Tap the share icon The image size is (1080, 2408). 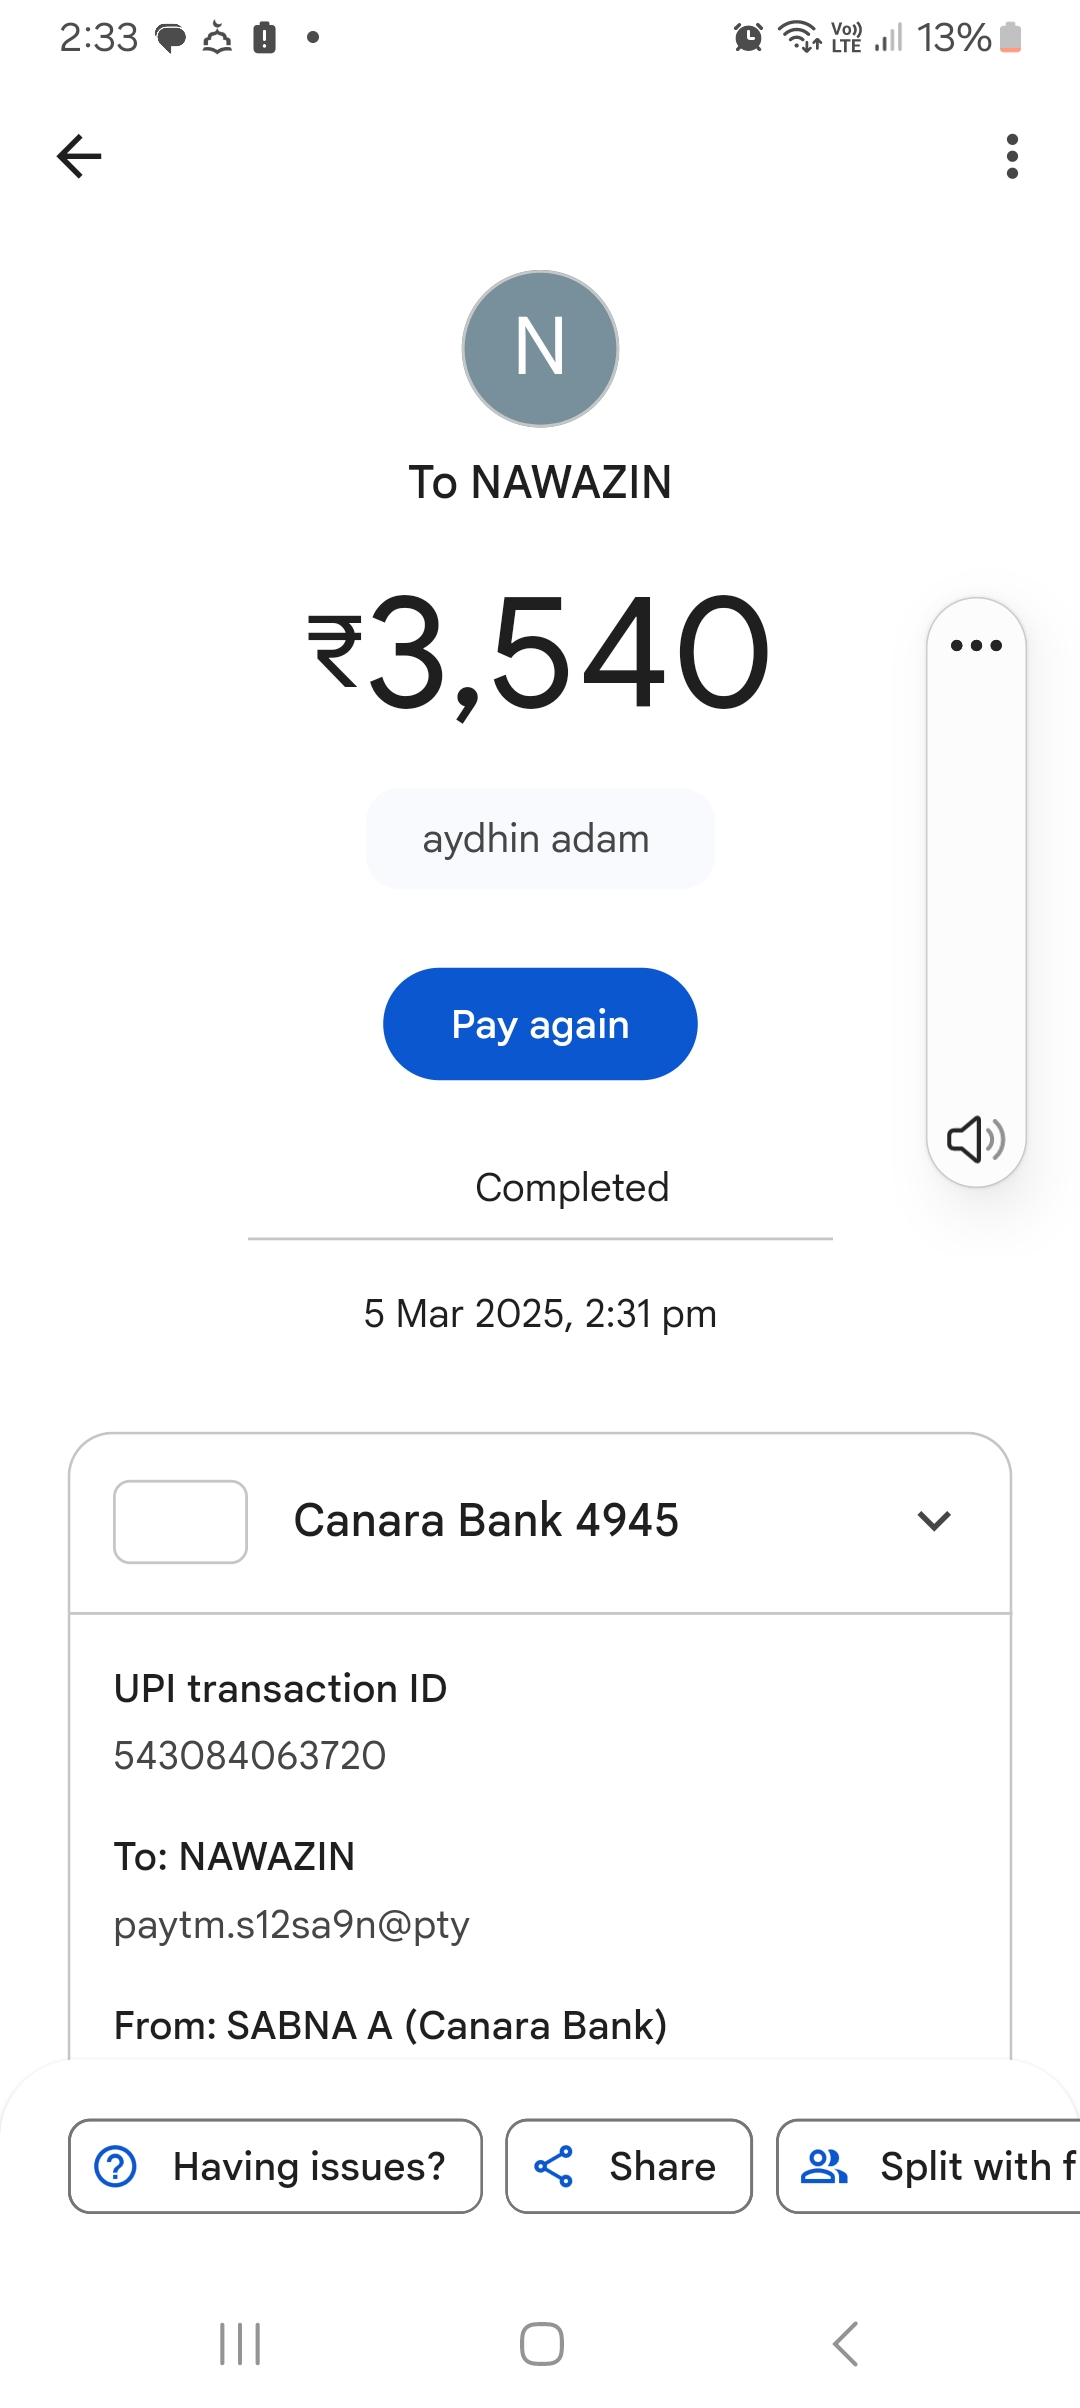(553, 2166)
